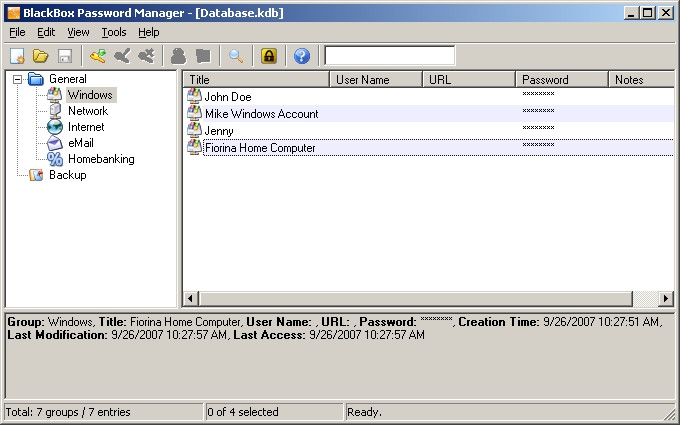680x425 pixels.
Task: Click the Backup folder icon
Action: coord(36,175)
